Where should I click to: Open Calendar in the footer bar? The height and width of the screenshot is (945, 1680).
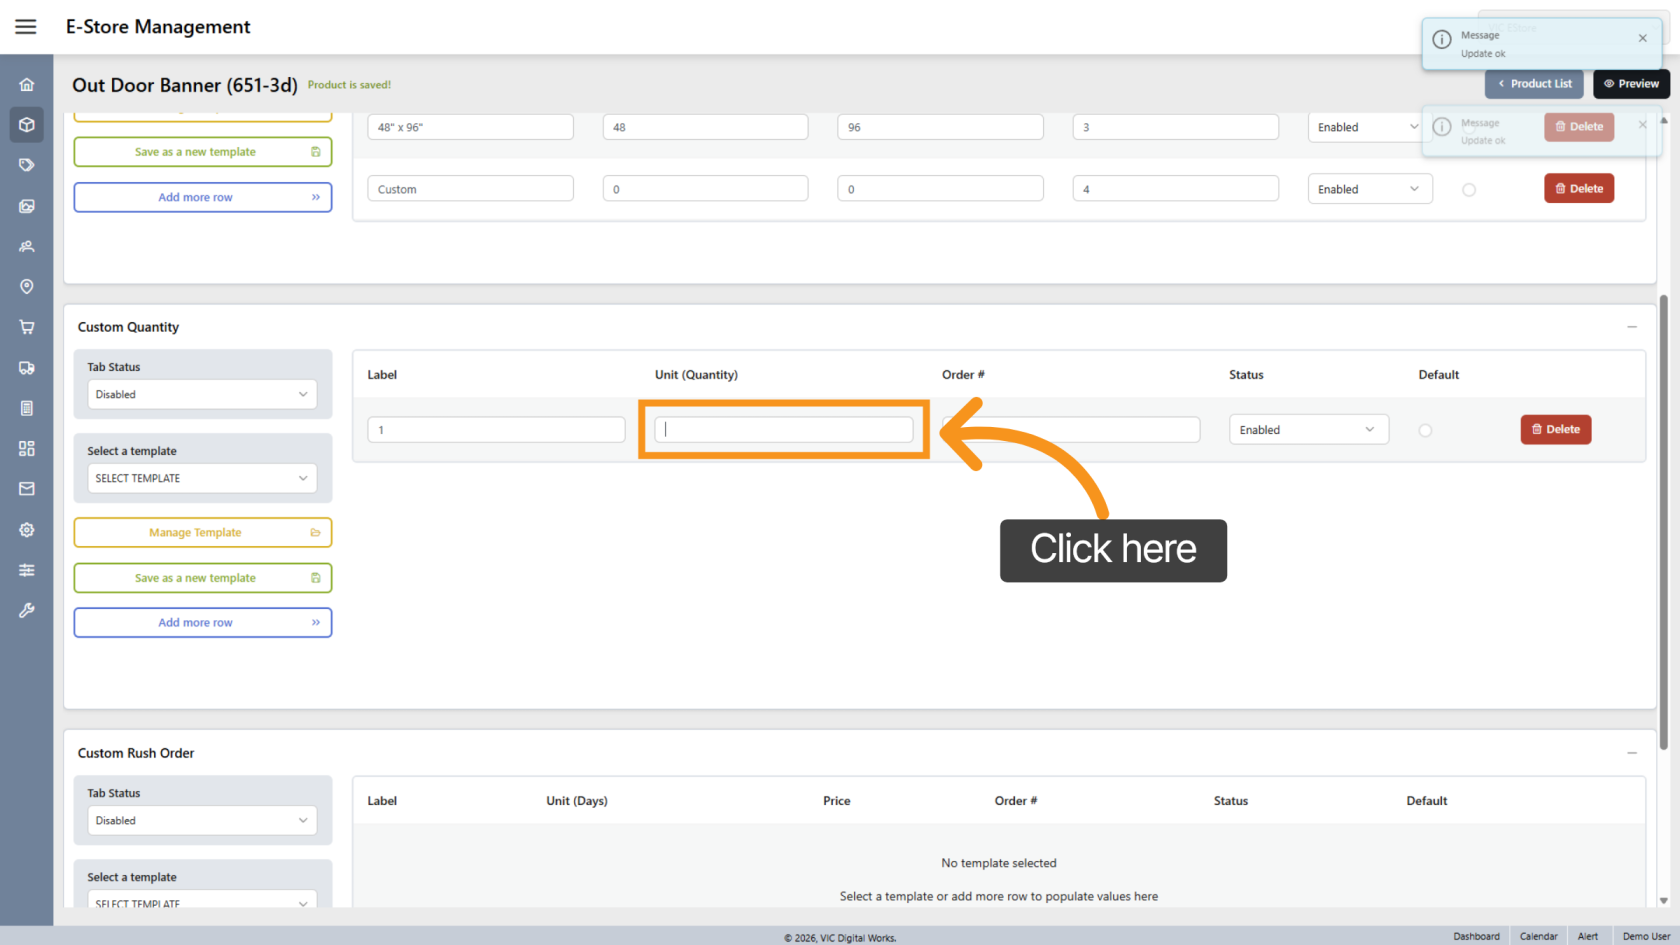(x=1538, y=936)
